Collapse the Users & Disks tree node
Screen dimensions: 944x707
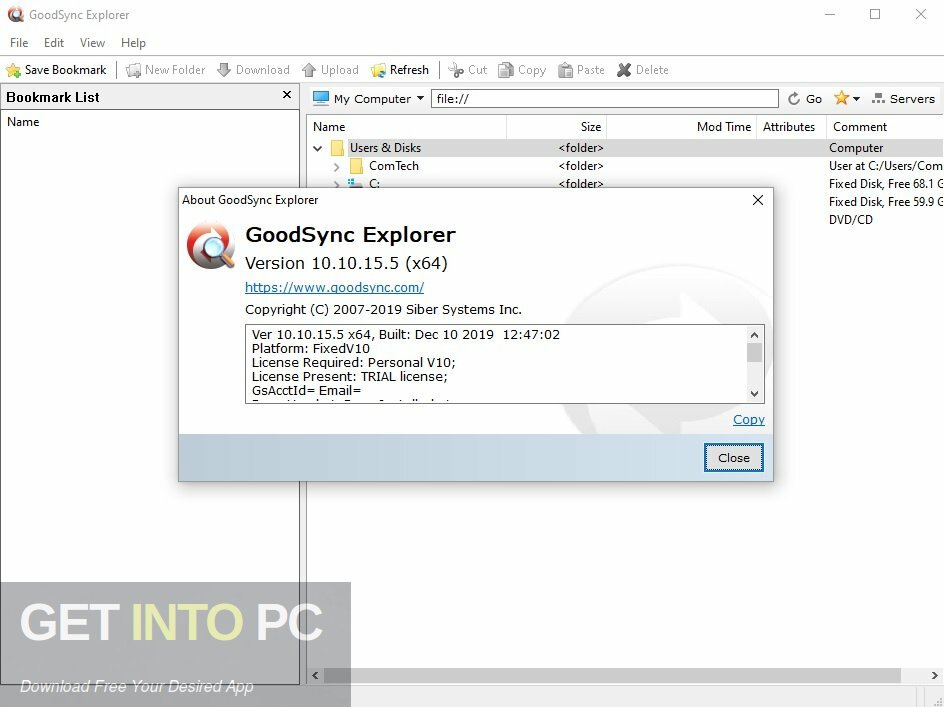[x=318, y=148]
